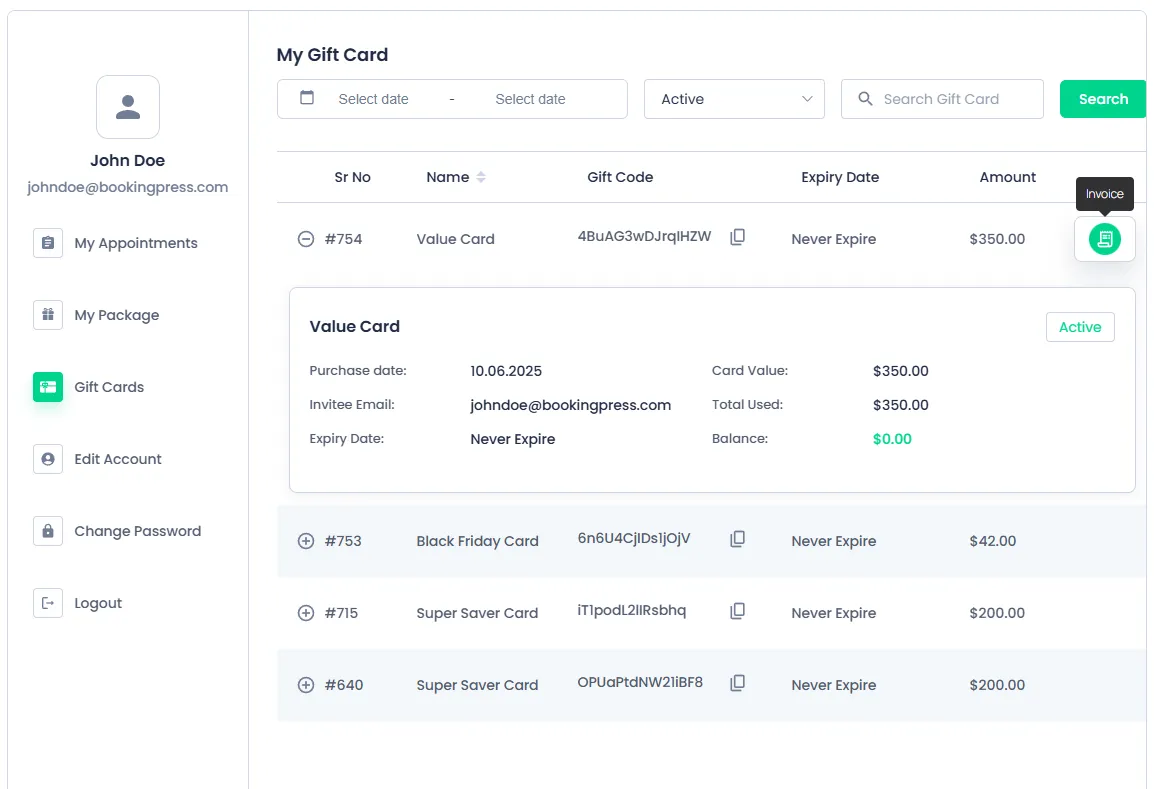
Task: Go to My Appointments
Action: click(136, 244)
